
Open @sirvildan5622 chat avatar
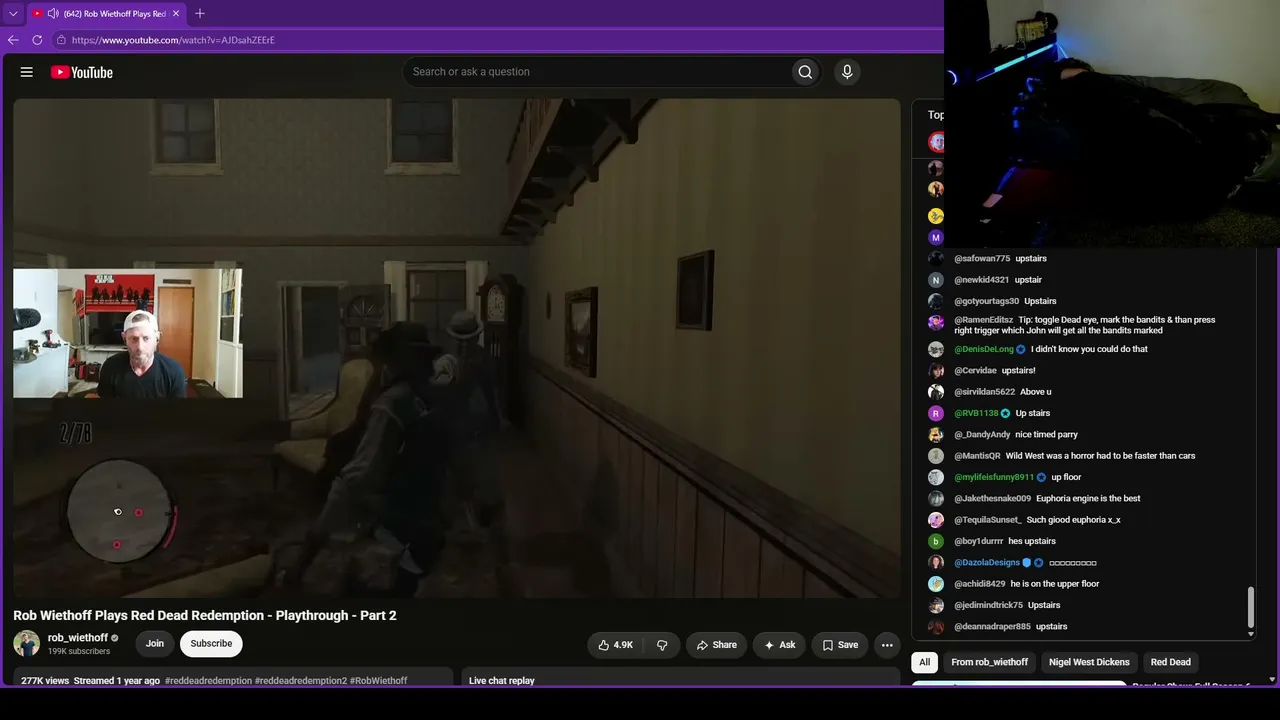(x=936, y=392)
